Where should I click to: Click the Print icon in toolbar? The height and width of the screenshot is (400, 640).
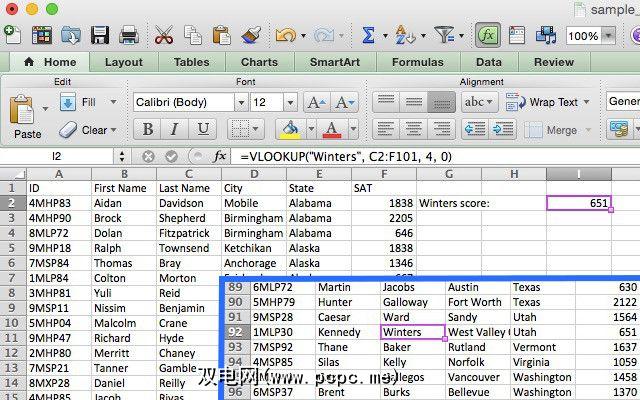coord(129,36)
